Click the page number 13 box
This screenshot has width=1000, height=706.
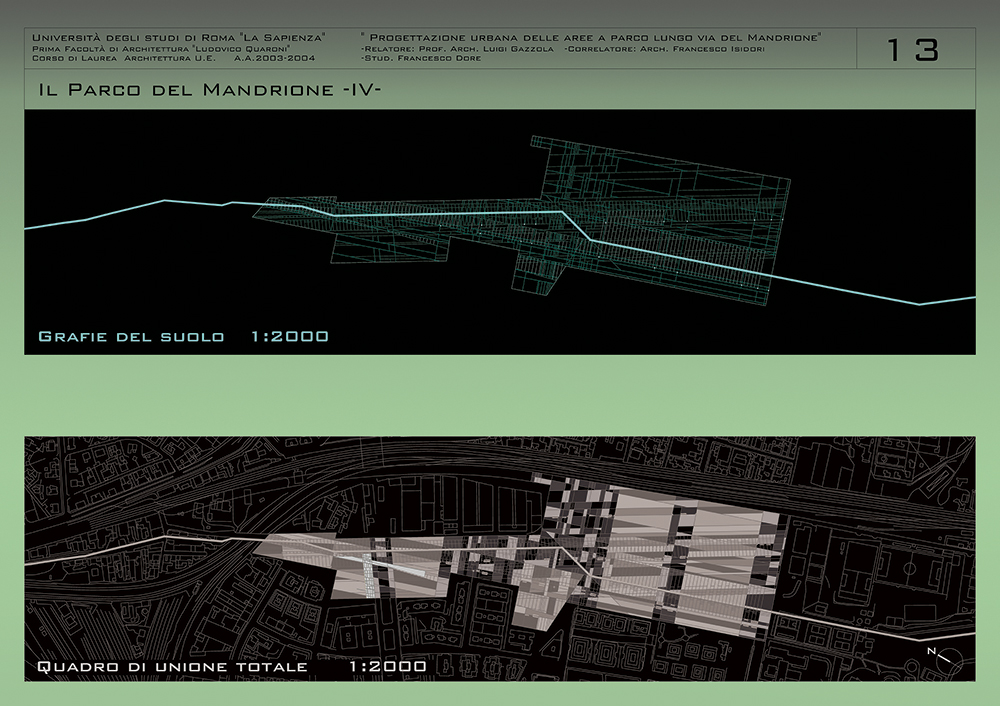click(x=914, y=49)
